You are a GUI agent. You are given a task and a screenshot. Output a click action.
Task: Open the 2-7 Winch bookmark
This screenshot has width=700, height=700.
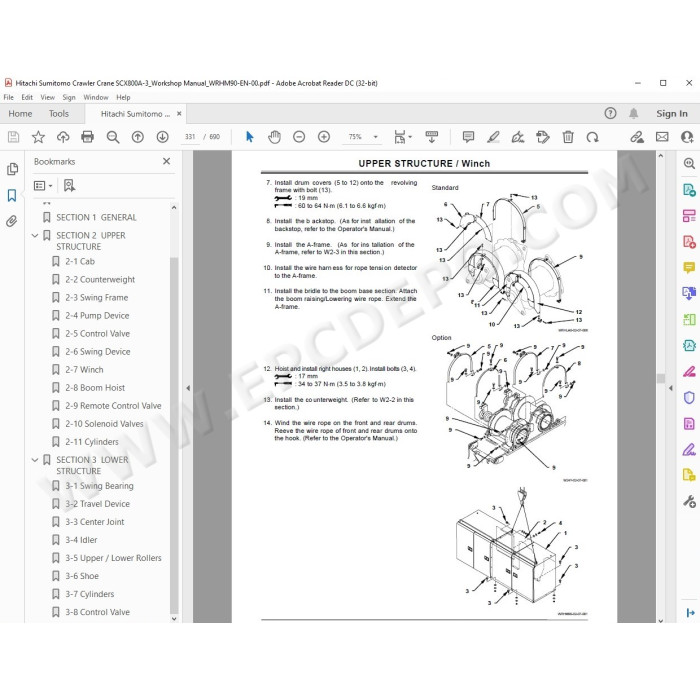pyautogui.click(x=84, y=370)
